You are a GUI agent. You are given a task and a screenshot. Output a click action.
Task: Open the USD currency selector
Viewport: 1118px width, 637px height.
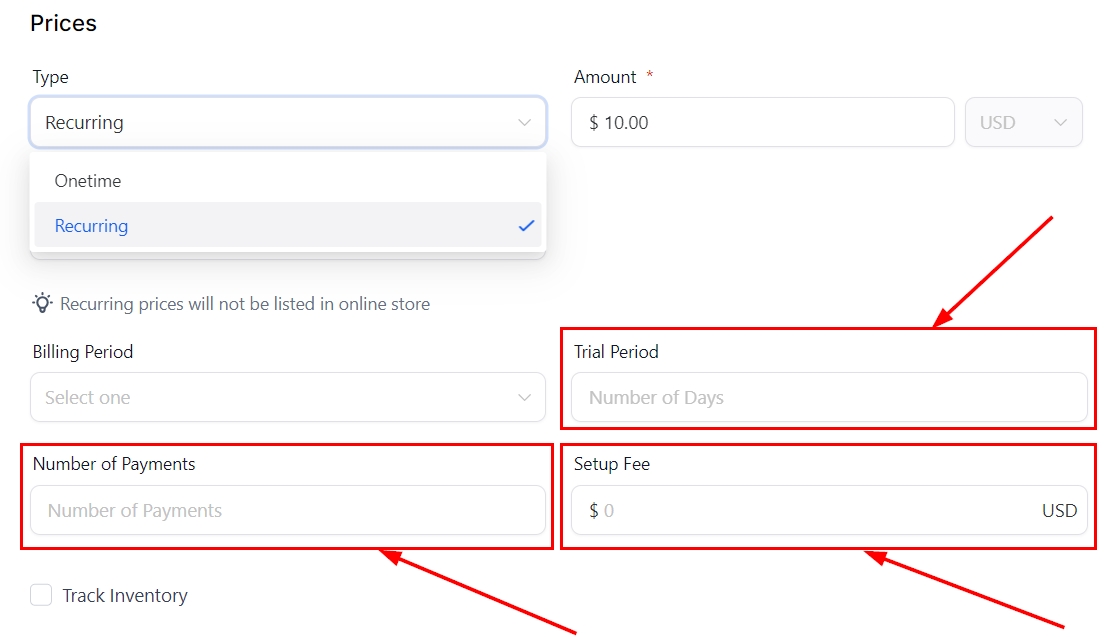pos(1022,123)
